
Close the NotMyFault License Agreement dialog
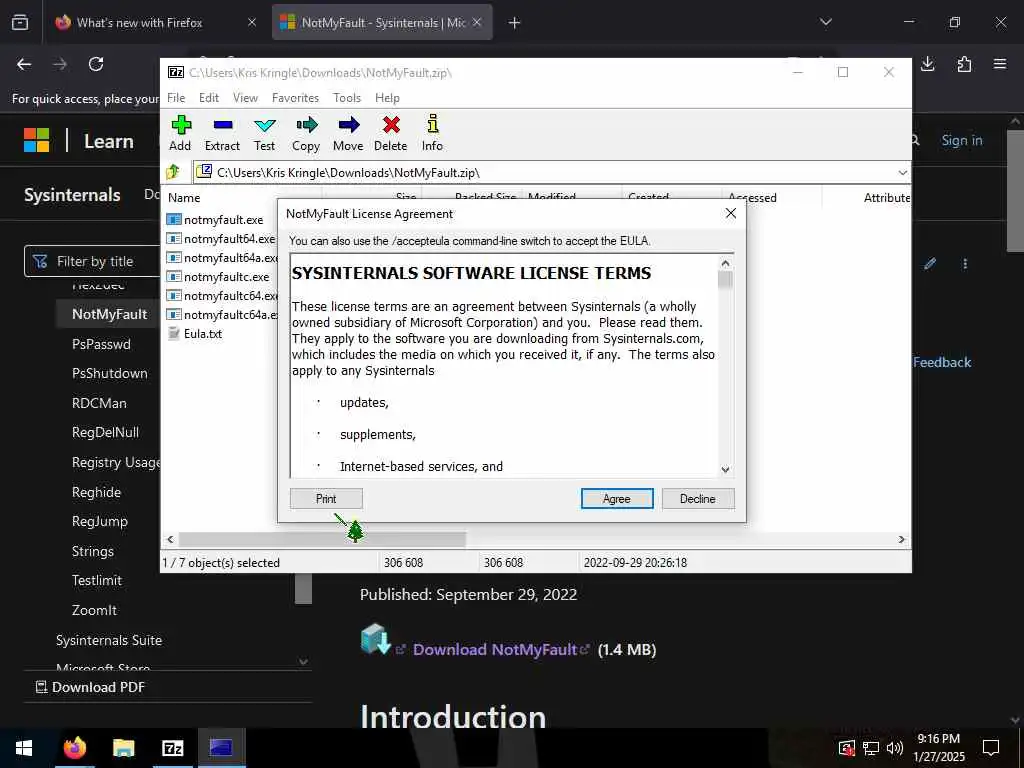(731, 214)
